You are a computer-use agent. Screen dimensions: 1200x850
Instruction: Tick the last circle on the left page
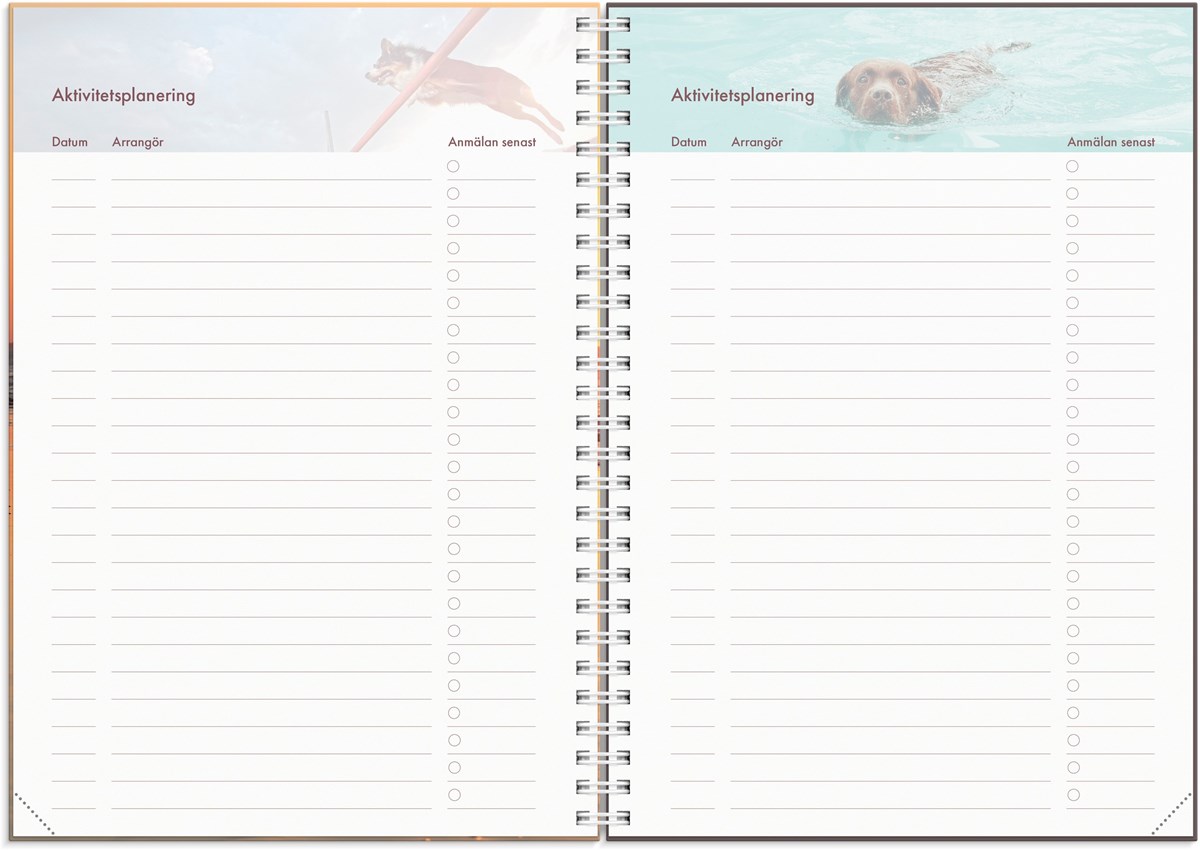point(453,795)
